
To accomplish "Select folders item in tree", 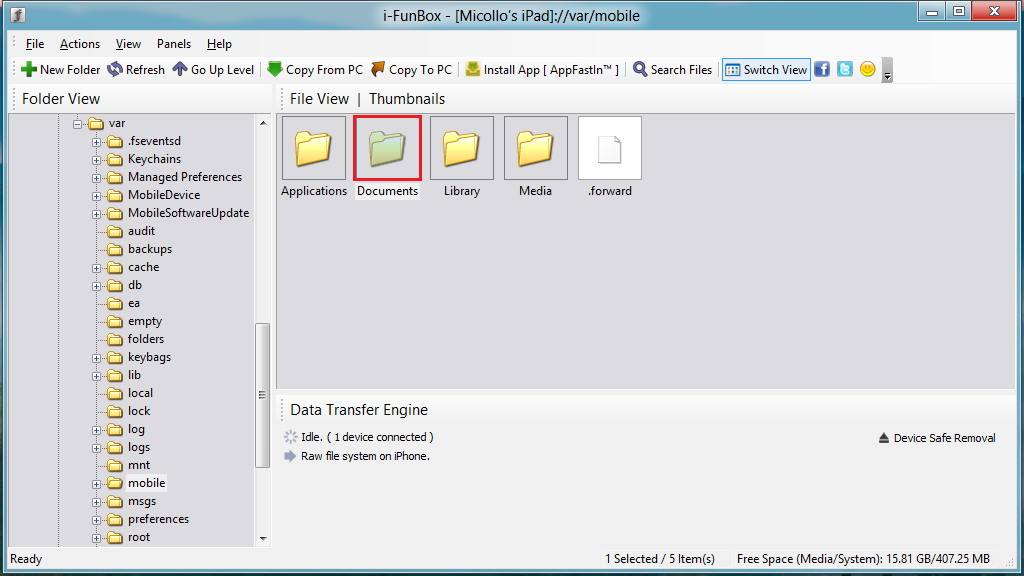I will click(x=146, y=339).
